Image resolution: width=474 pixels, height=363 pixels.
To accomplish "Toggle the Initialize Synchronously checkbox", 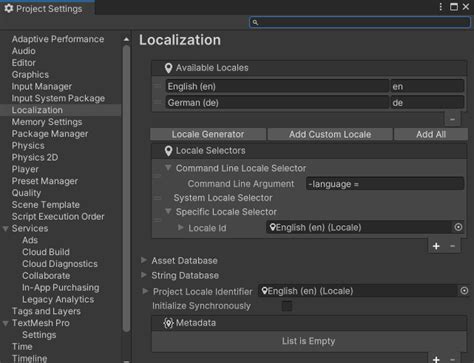I will [x=287, y=306].
